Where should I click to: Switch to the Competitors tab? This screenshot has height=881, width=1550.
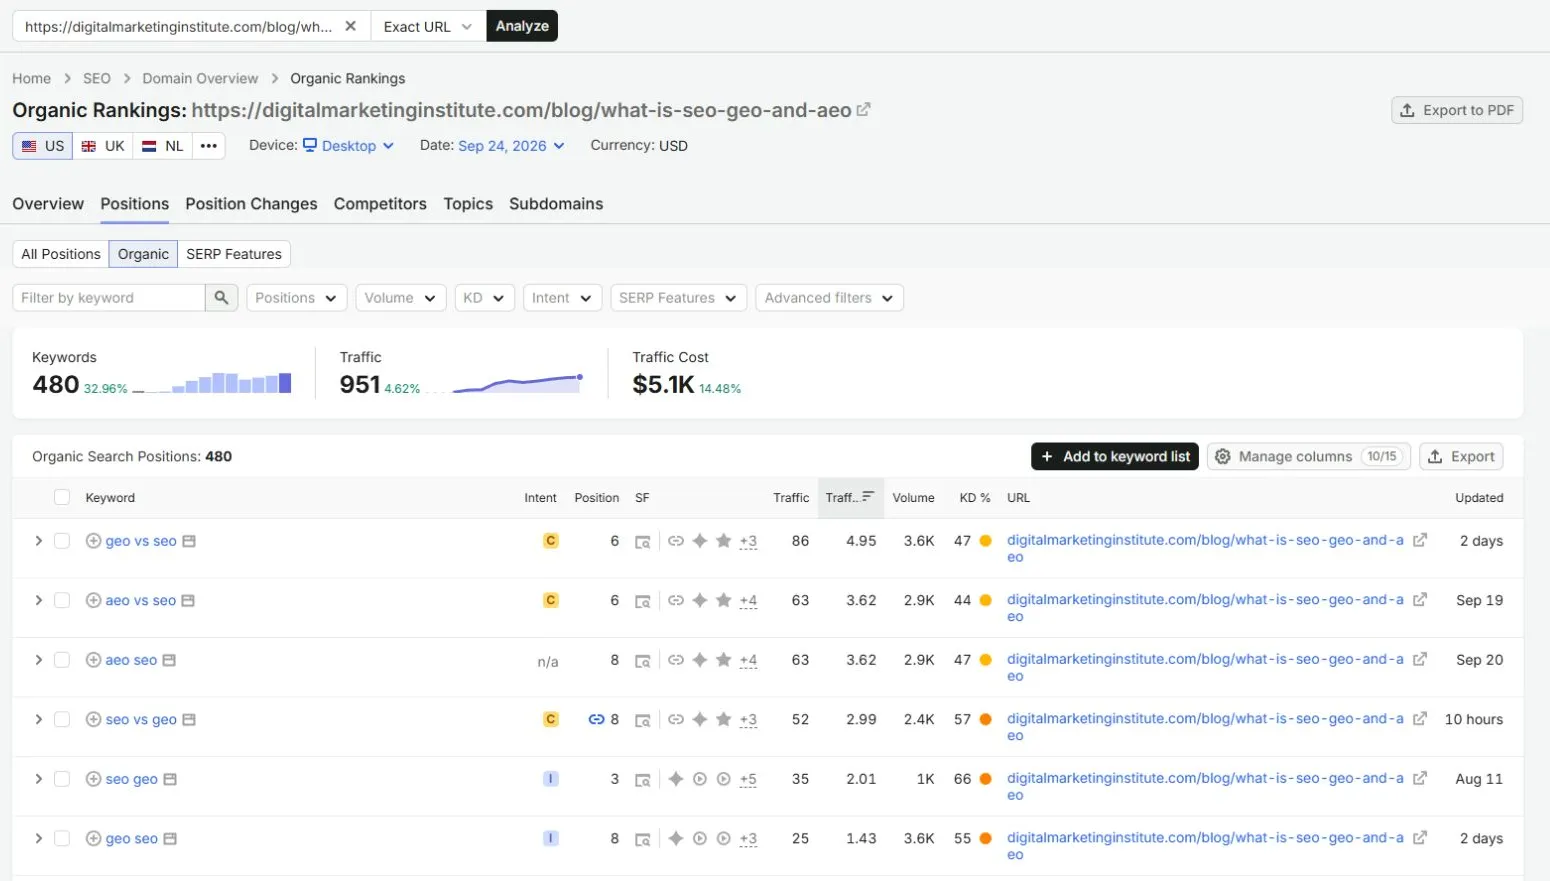[380, 204]
